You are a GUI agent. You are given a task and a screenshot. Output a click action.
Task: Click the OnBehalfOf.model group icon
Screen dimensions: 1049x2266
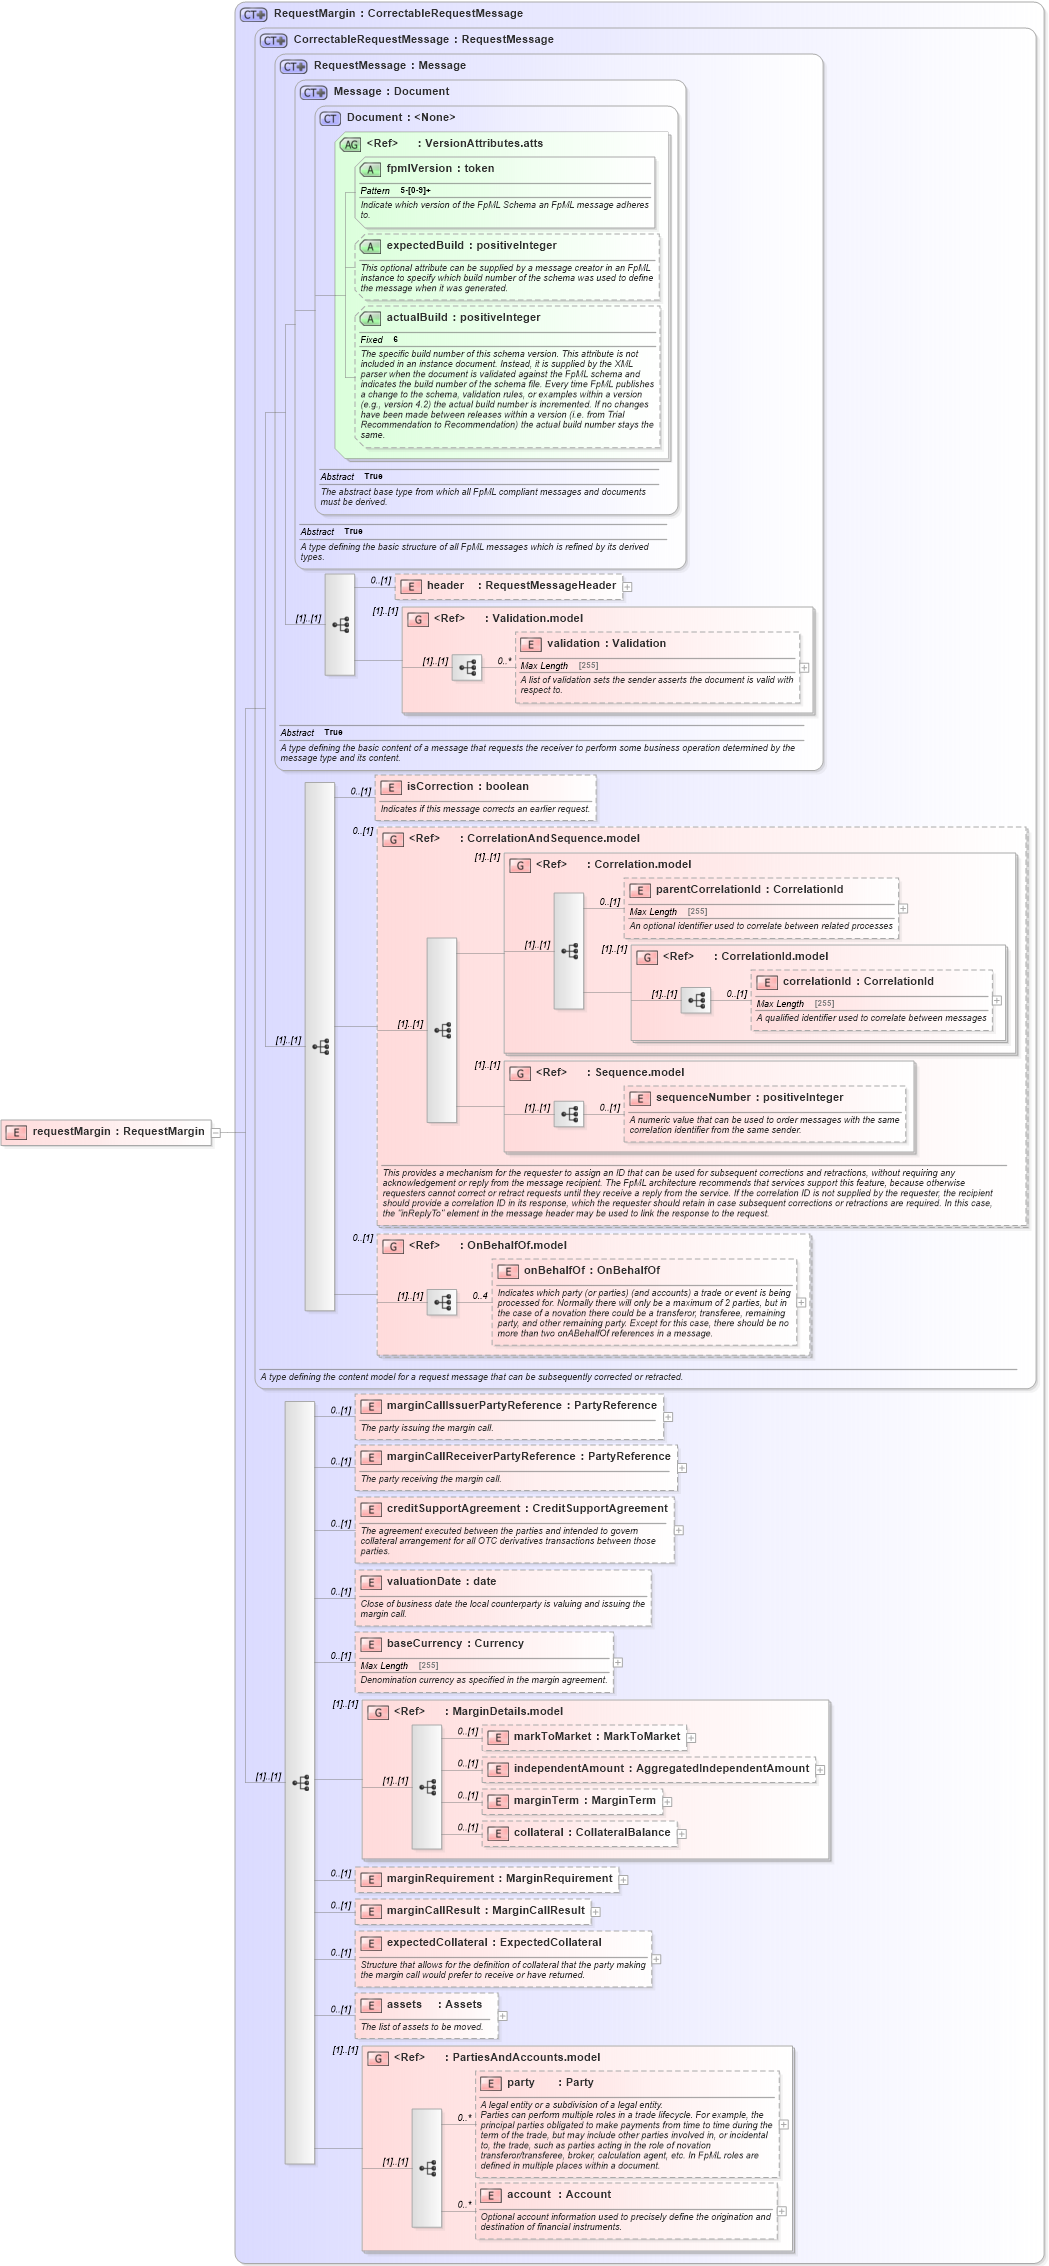[x=393, y=1246]
